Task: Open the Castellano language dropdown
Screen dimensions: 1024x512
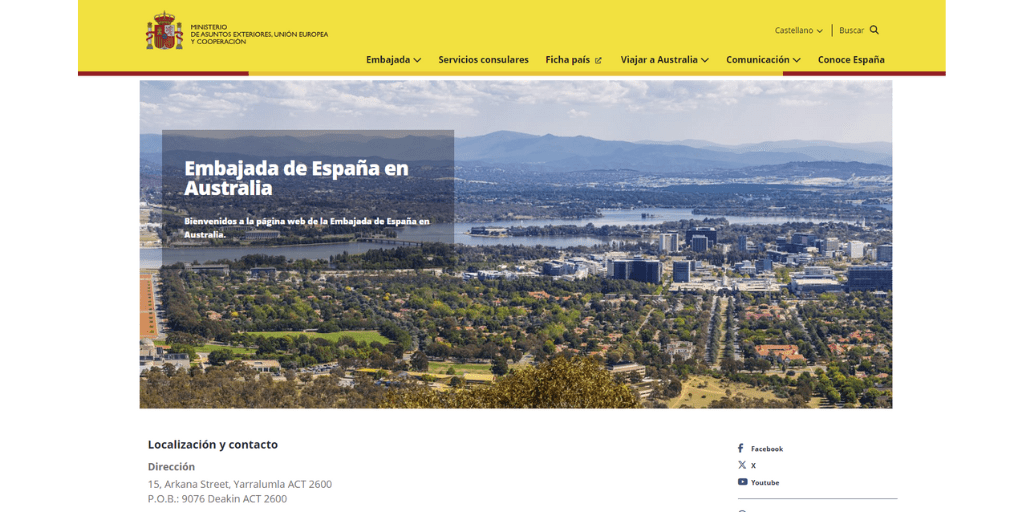Action: tap(799, 31)
